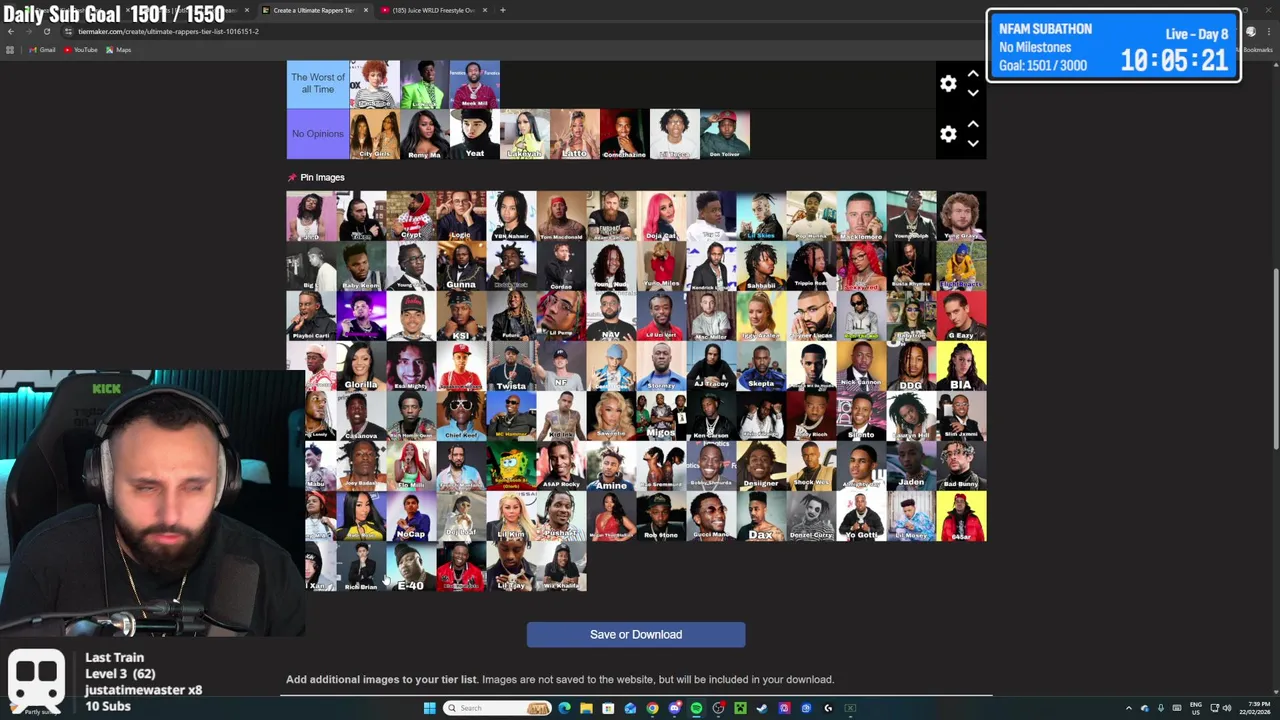Show hidden system tray icons

1129,708
